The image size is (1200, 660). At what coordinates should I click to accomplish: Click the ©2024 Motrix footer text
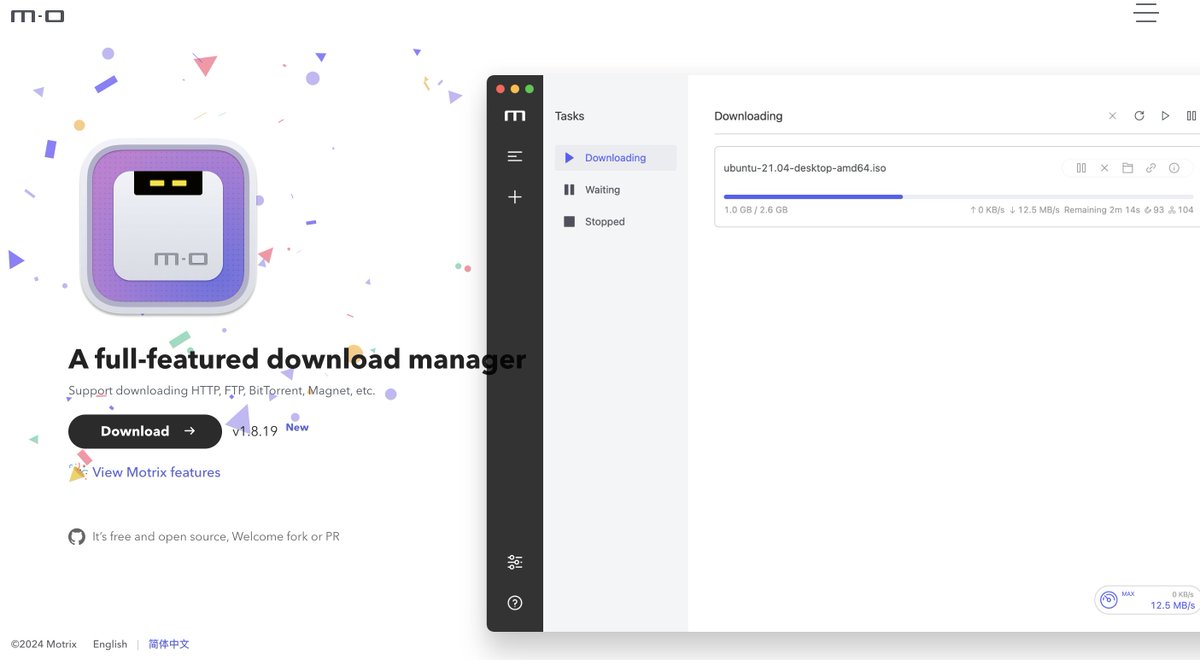pyautogui.click(x=44, y=644)
